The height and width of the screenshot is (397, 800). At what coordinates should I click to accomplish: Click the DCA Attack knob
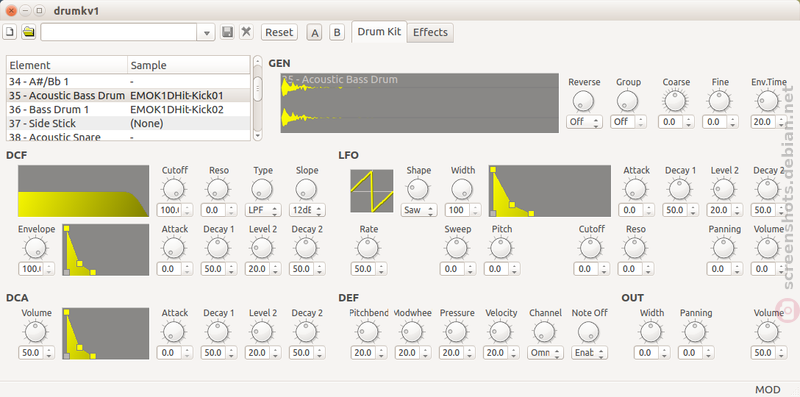pyautogui.click(x=173, y=332)
